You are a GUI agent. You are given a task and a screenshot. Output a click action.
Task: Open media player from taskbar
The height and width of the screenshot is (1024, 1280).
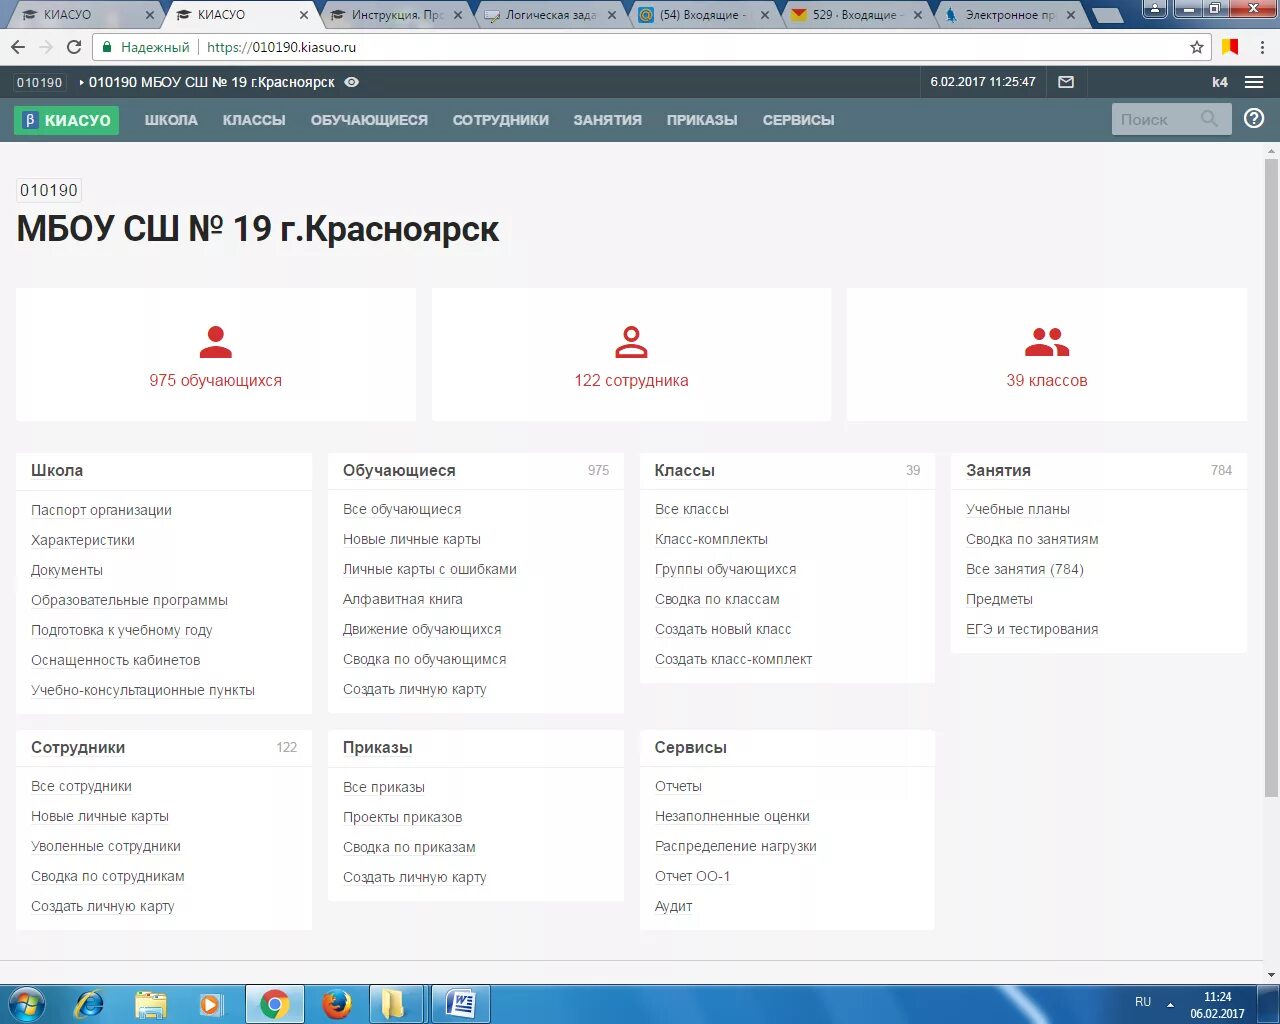[x=211, y=1004]
